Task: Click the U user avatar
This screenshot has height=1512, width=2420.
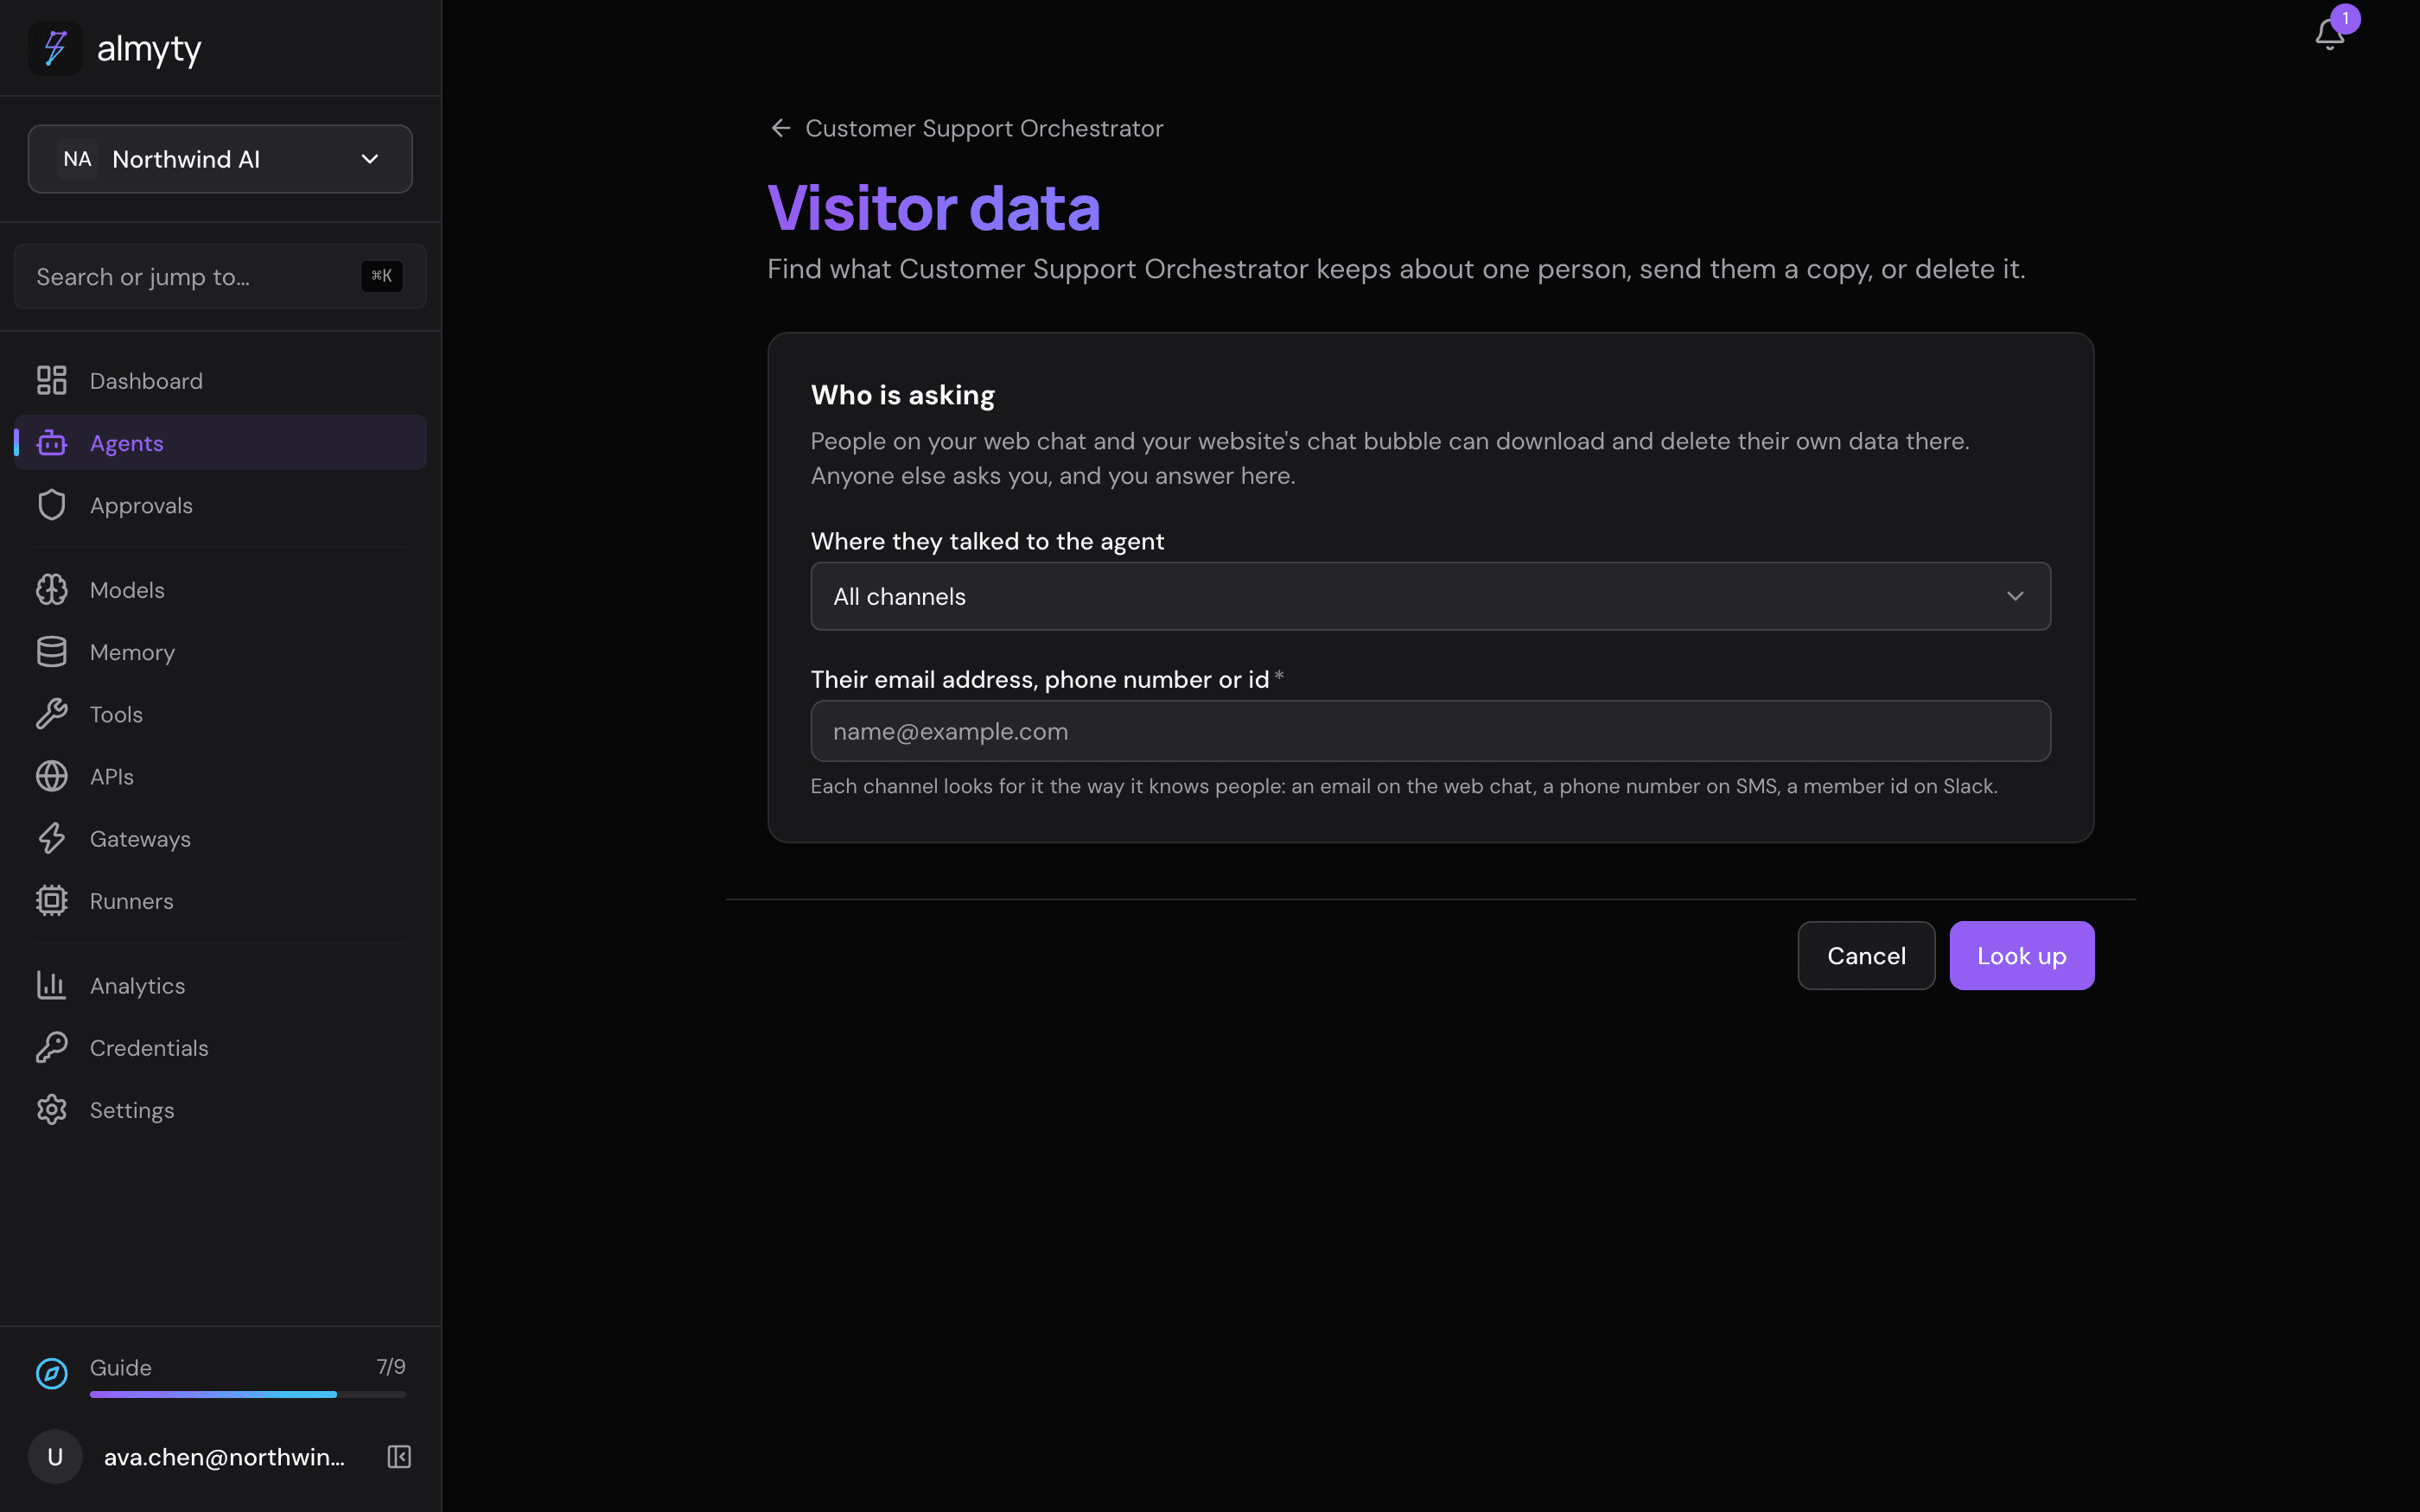Action: (55, 1456)
